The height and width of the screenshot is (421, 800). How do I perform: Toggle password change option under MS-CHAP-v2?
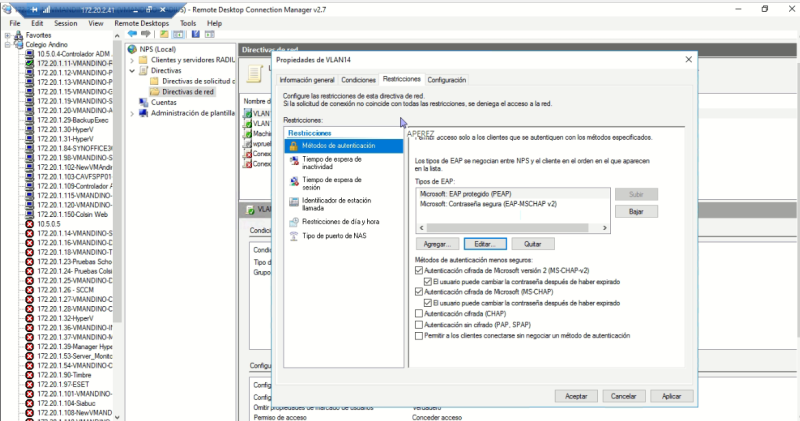(428, 282)
